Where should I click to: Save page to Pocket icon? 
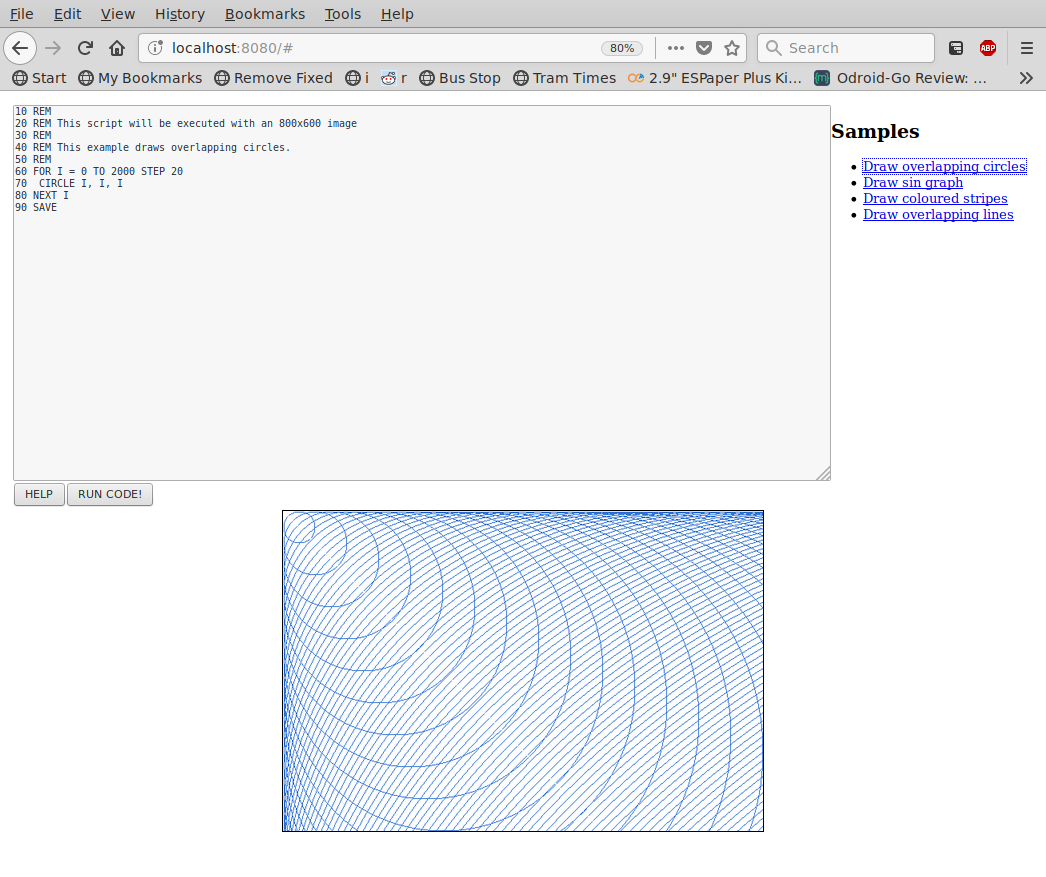coord(704,48)
